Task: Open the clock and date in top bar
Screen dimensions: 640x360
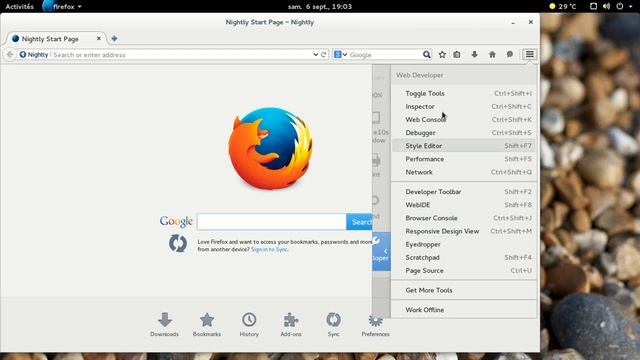Action: pos(320,6)
